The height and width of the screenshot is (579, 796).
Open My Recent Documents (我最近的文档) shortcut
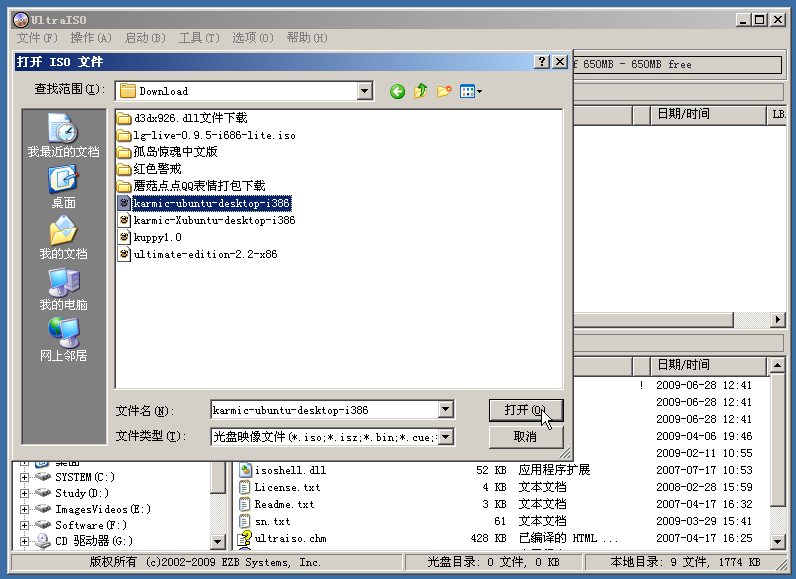click(63, 135)
